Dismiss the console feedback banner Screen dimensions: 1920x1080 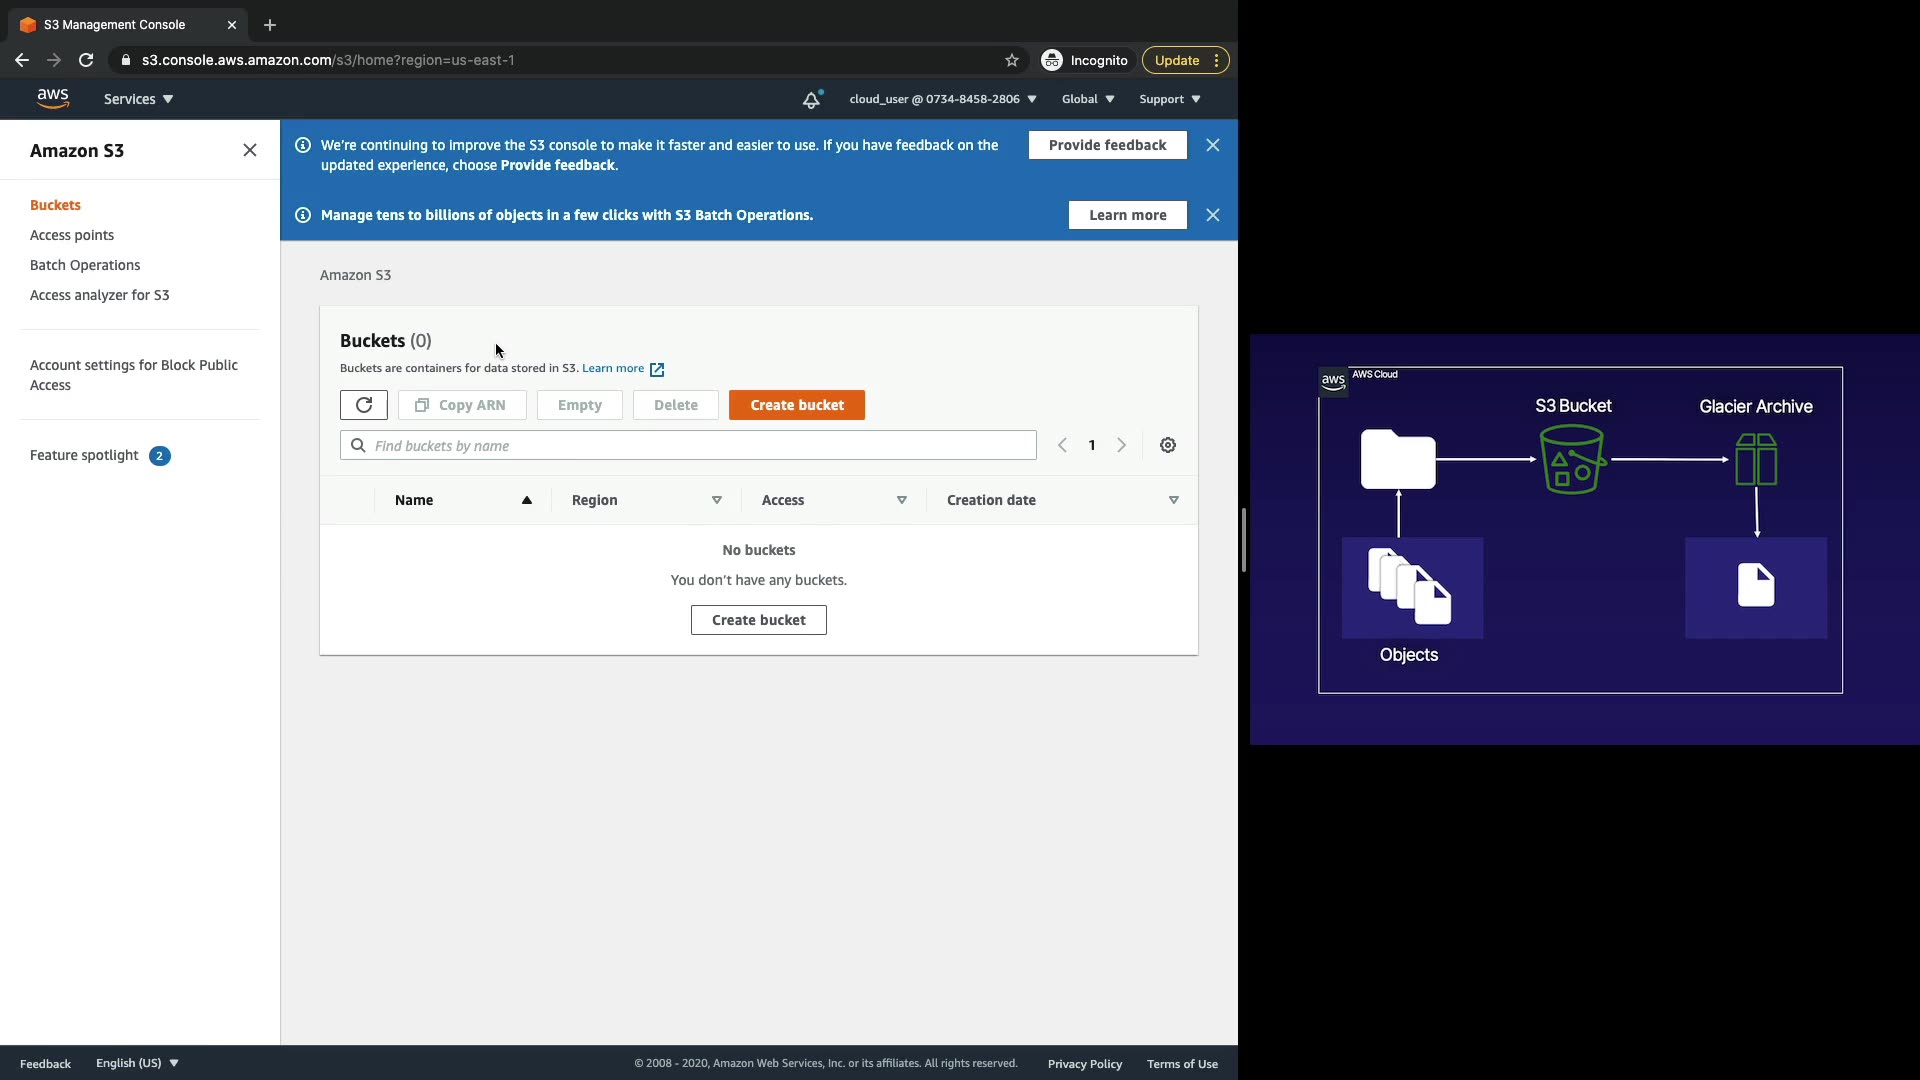coord(1213,145)
